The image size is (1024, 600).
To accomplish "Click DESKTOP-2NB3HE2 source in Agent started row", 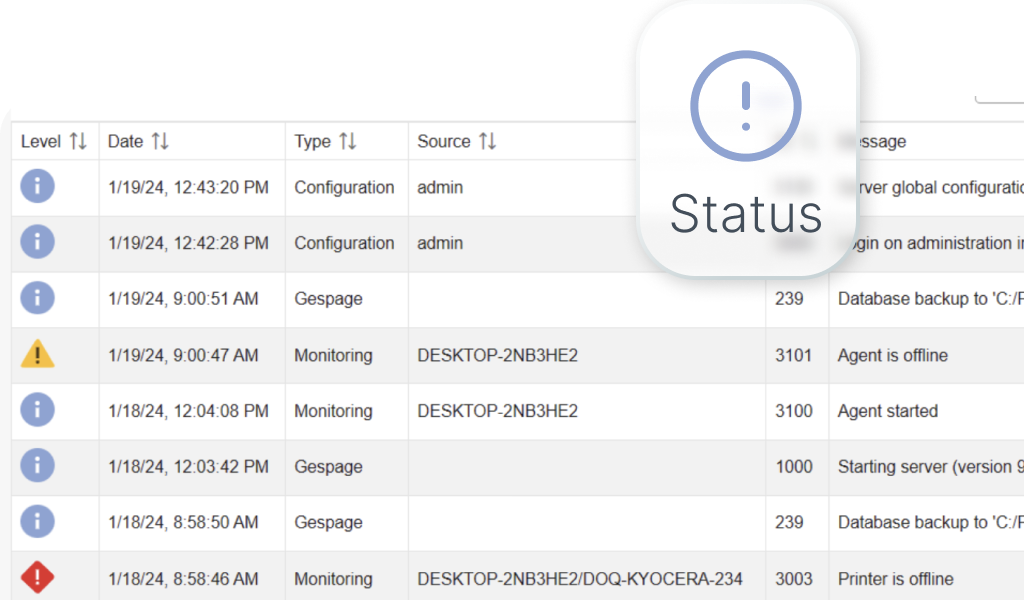I will click(498, 411).
